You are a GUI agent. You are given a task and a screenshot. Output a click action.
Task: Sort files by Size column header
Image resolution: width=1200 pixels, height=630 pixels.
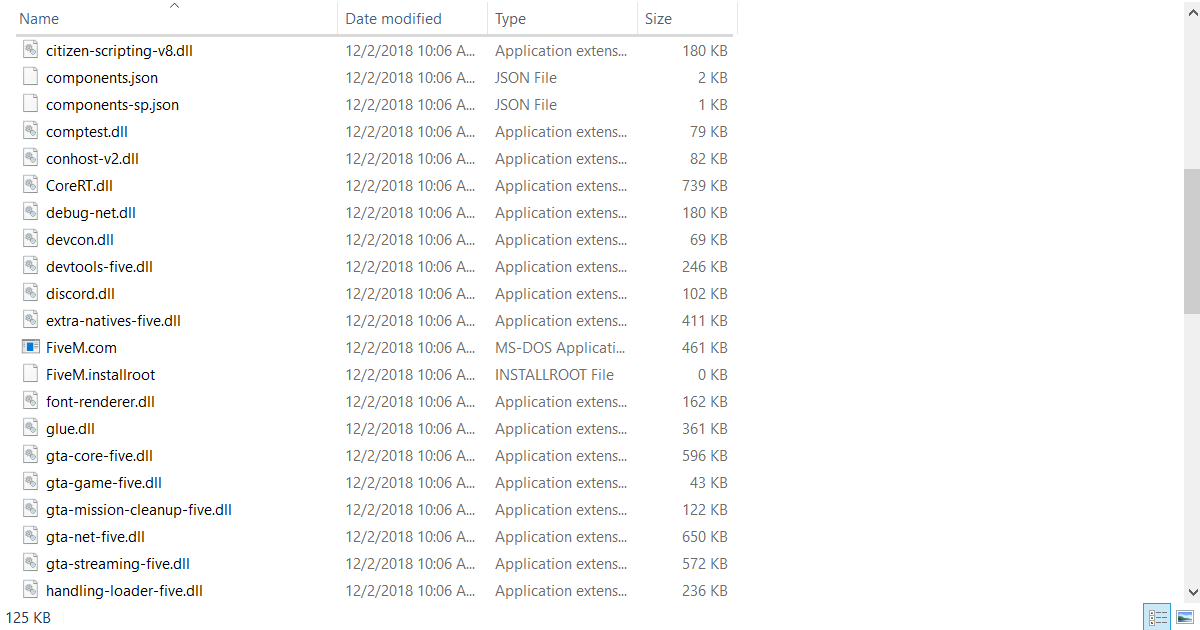(658, 19)
